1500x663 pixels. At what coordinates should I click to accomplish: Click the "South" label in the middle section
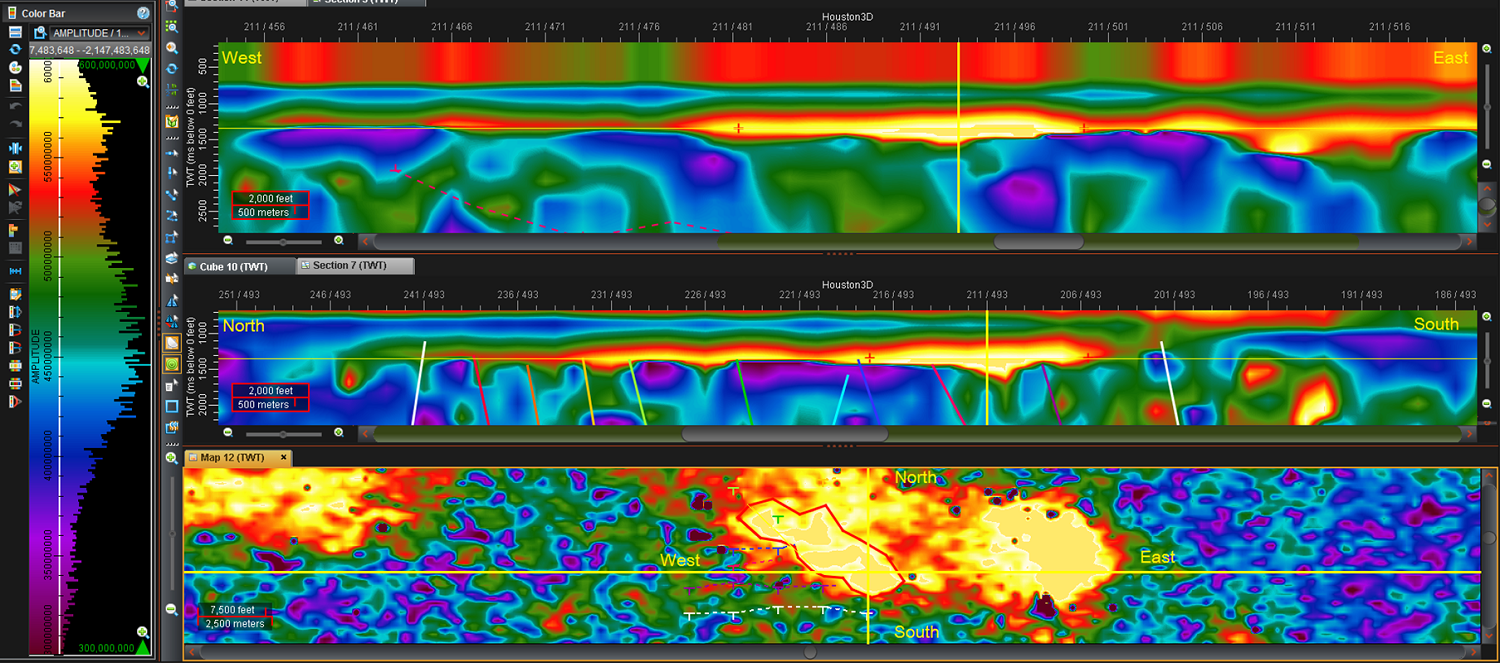pyautogui.click(x=1436, y=324)
